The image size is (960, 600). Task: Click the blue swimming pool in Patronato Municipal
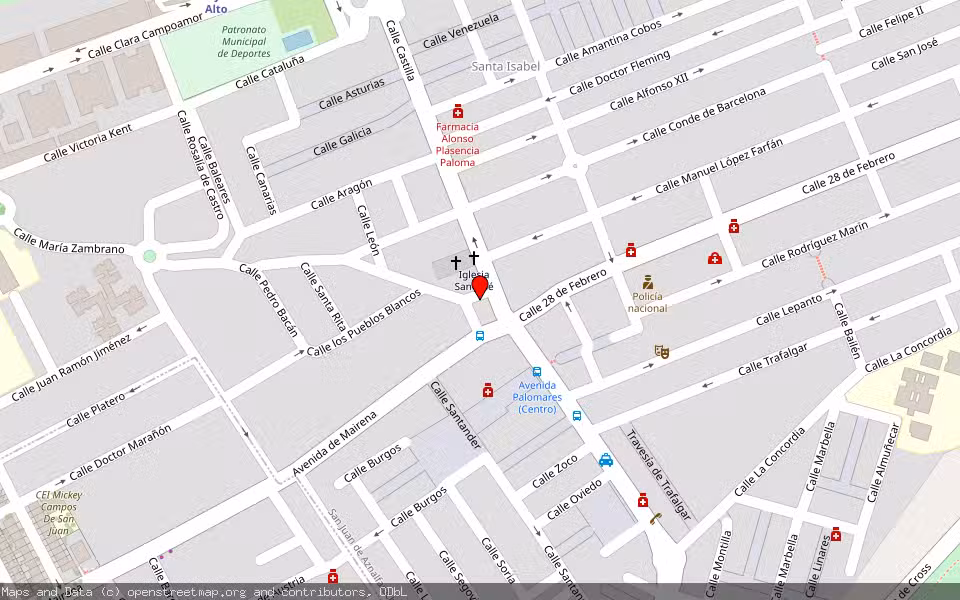point(298,41)
